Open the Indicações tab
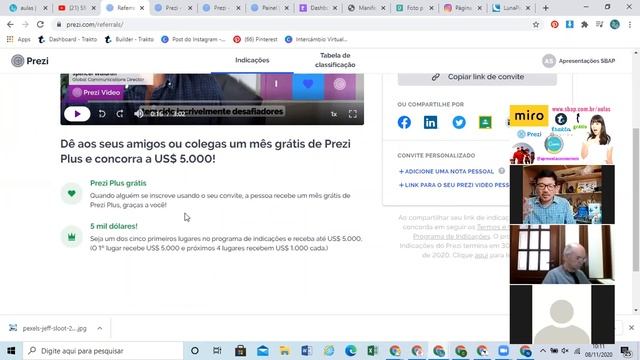Image resolution: width=640 pixels, height=360 pixels. coord(252,60)
